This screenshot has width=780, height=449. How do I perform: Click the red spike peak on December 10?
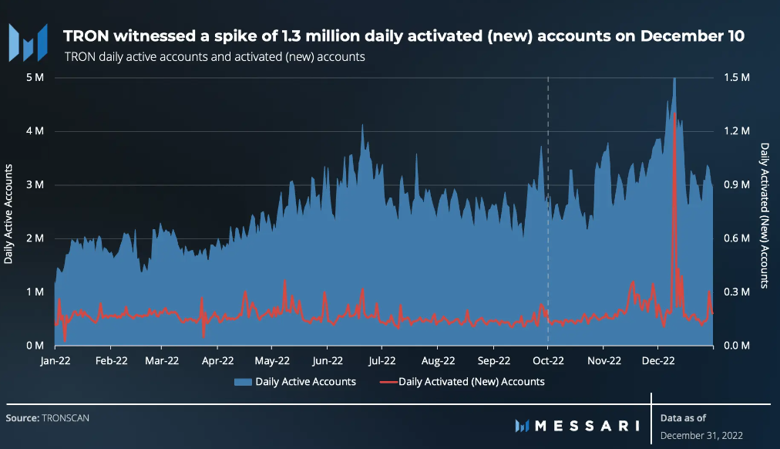(675, 115)
